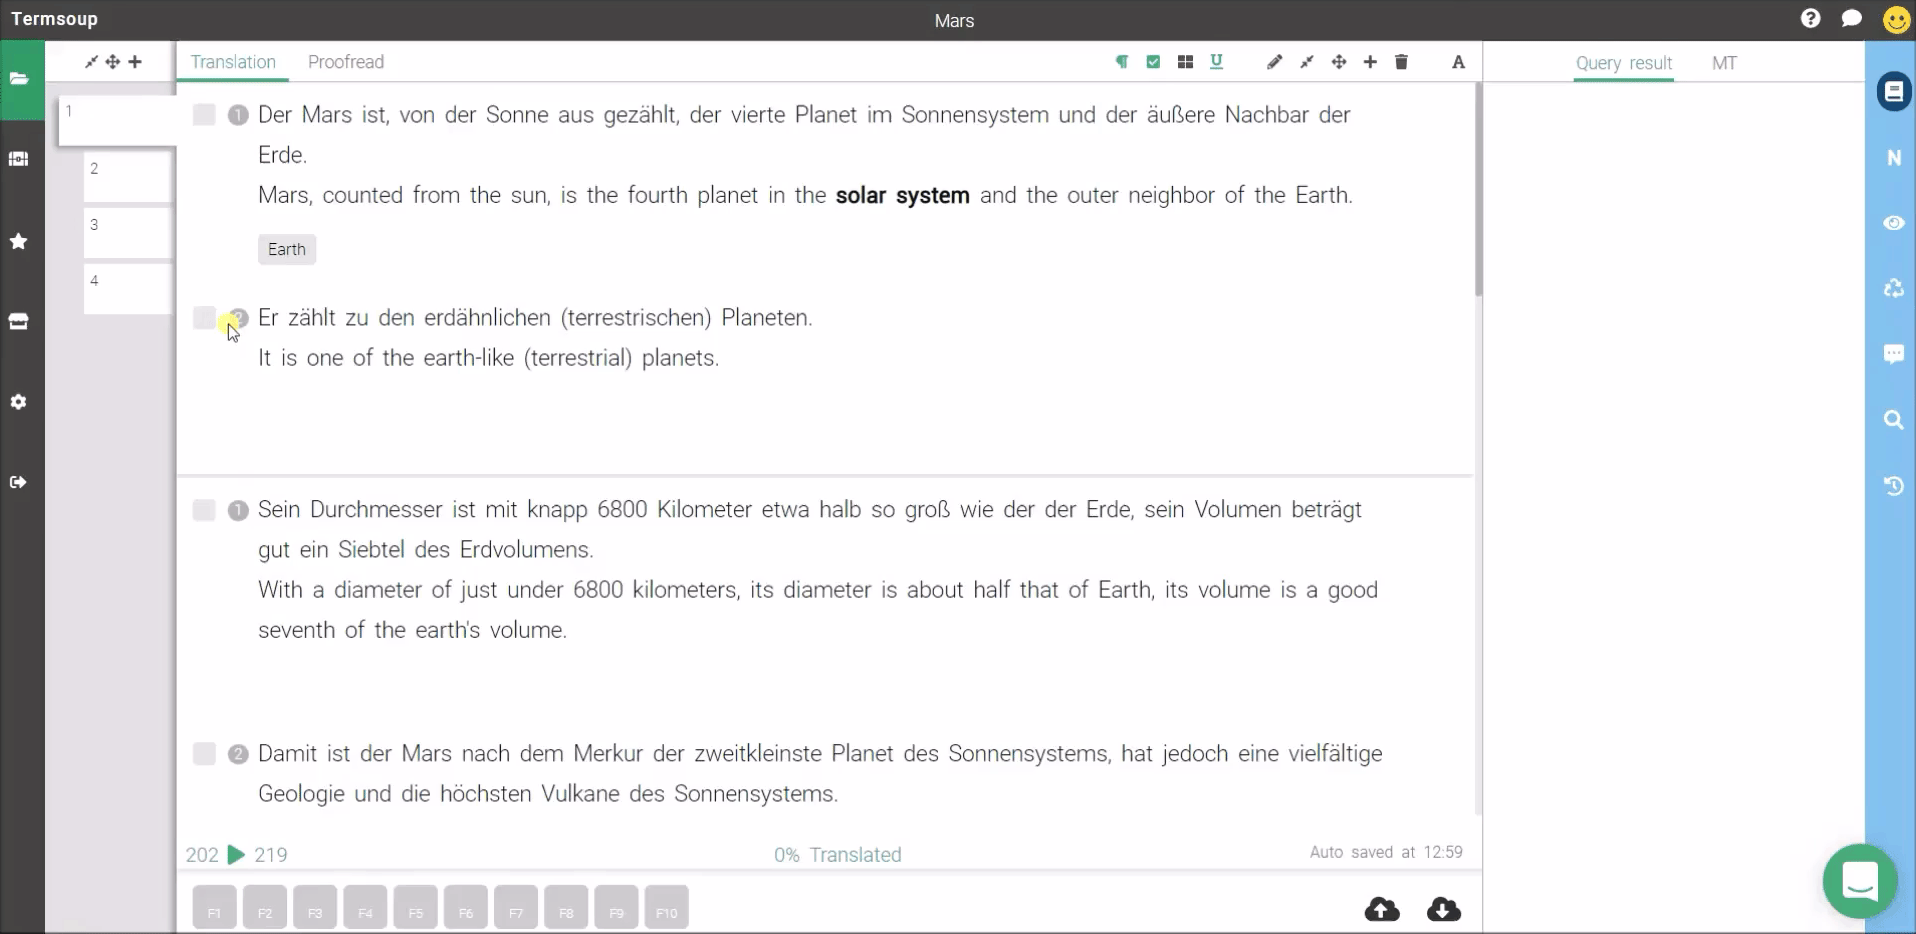1916x934 pixels.
Task: Click the pencil edit icon in toolbar
Action: (1274, 62)
